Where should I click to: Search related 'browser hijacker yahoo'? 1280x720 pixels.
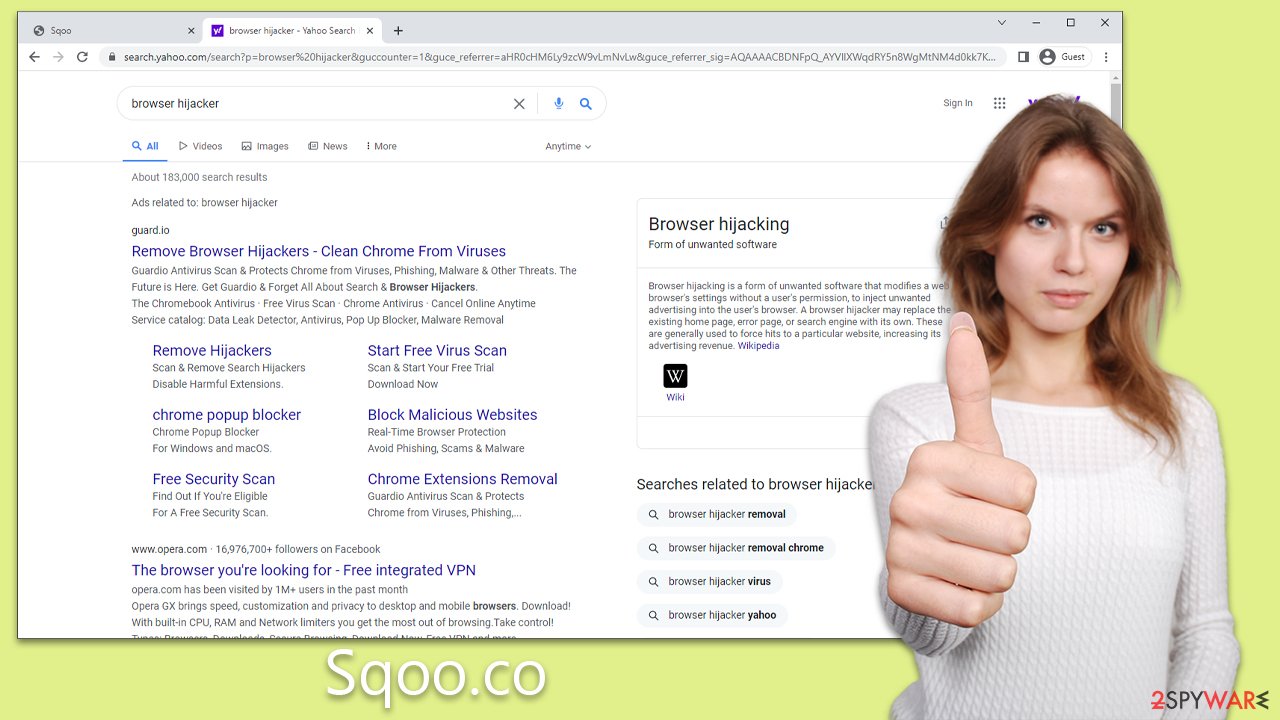click(712, 615)
